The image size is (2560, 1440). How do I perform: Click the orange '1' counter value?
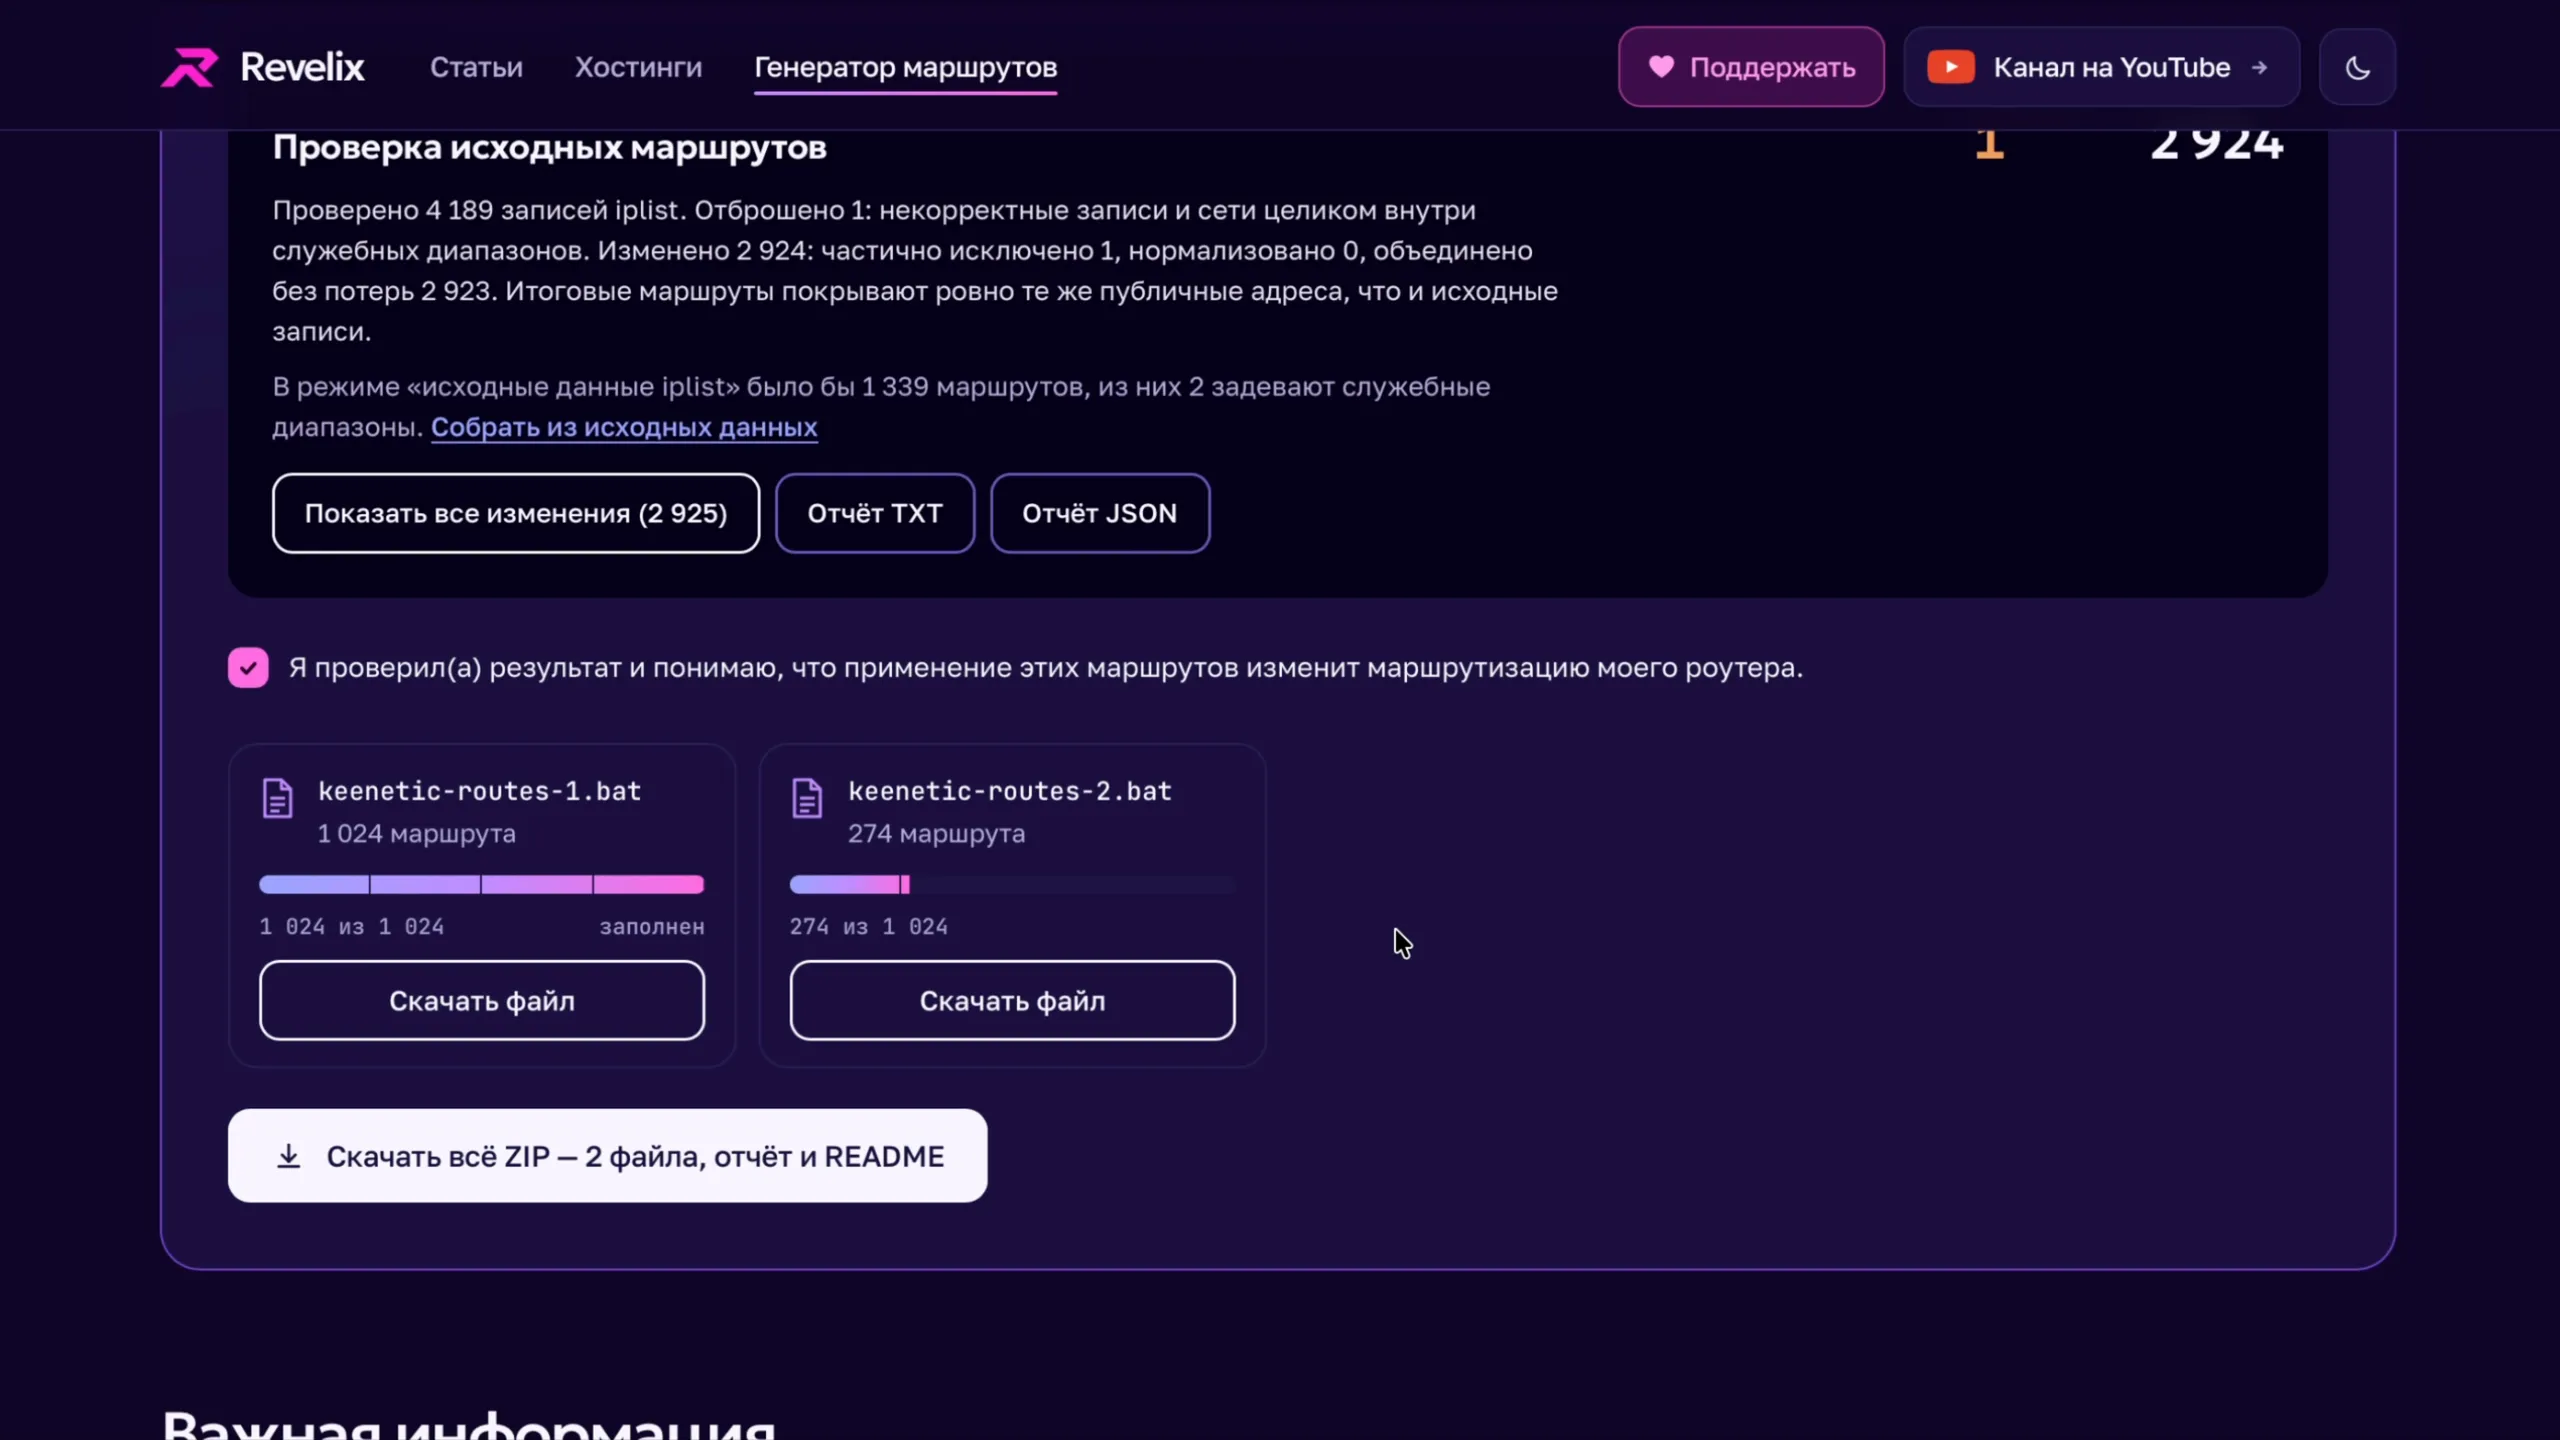tap(1989, 145)
